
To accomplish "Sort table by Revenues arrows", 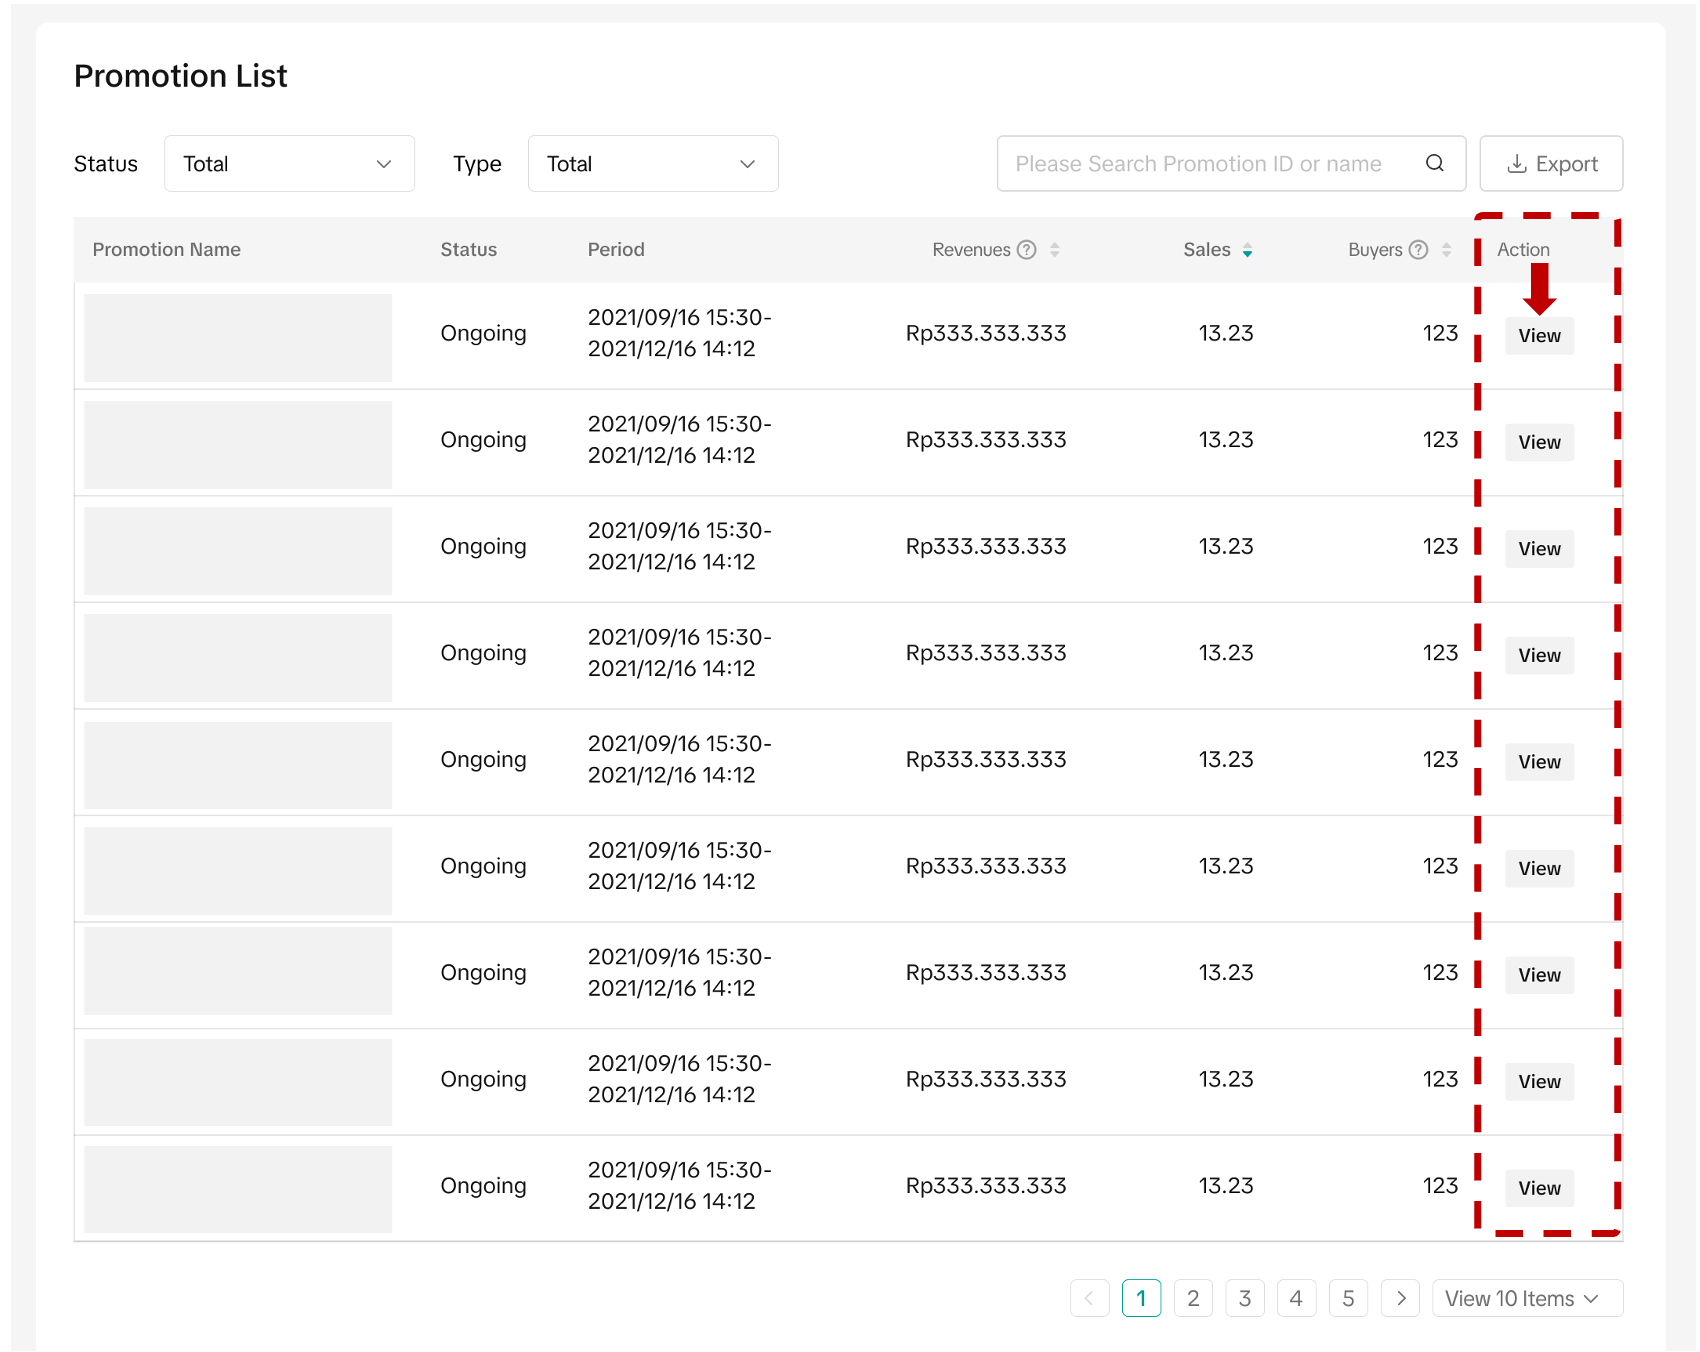I will [1054, 250].
